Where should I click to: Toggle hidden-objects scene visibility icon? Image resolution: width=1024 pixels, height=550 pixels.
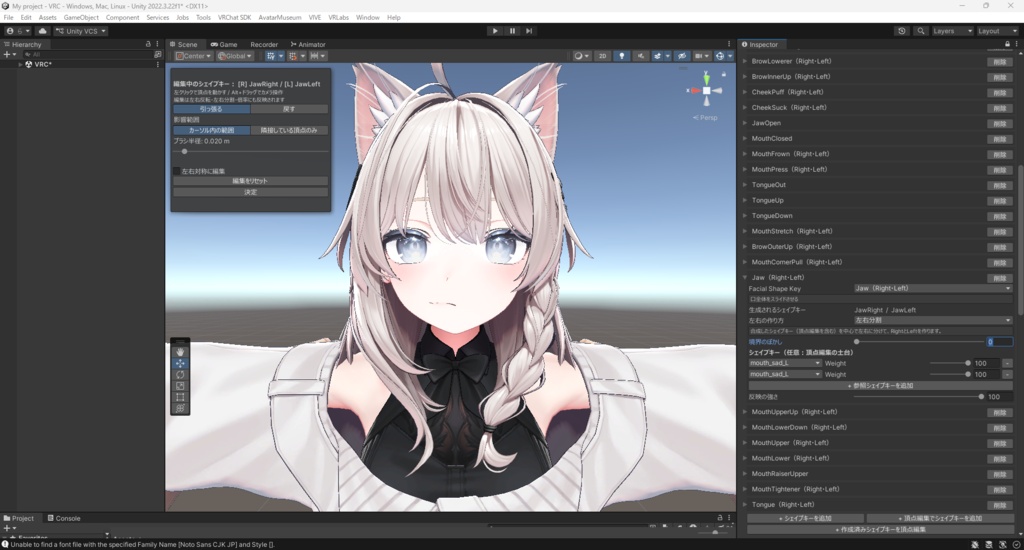point(682,56)
